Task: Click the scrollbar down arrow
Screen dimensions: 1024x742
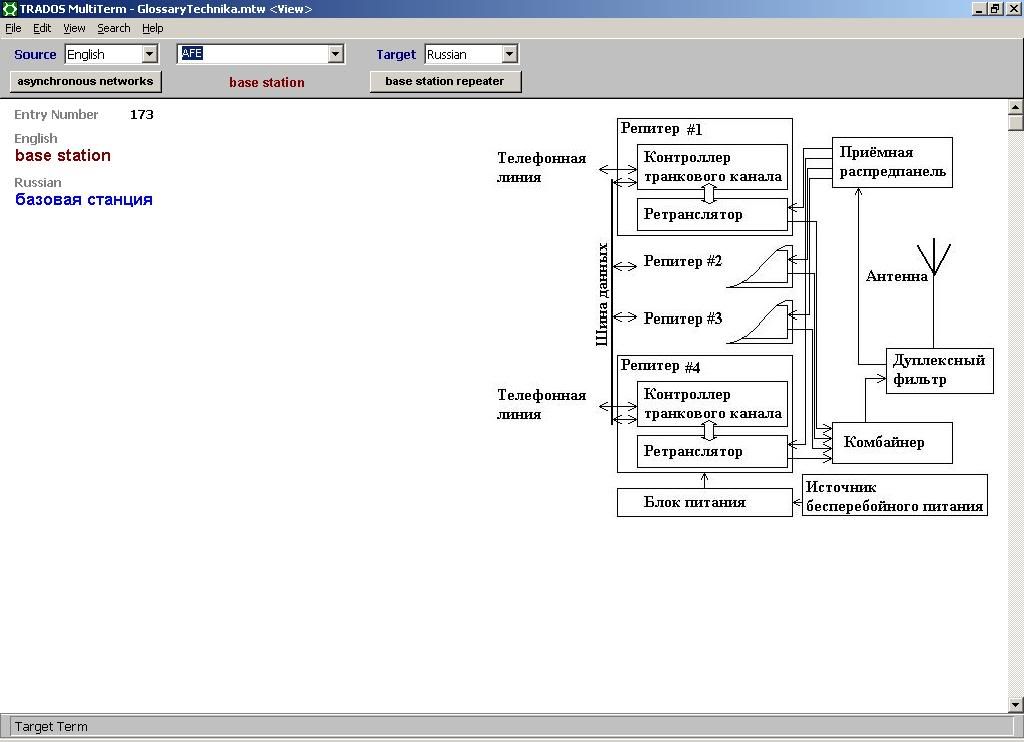Action: click(1016, 705)
